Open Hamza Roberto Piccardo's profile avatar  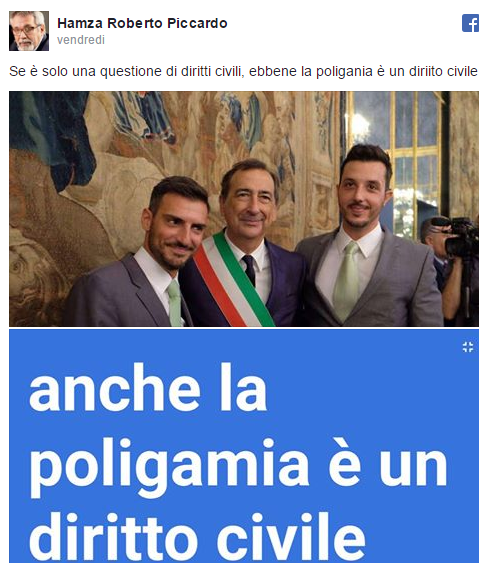tap(29, 31)
